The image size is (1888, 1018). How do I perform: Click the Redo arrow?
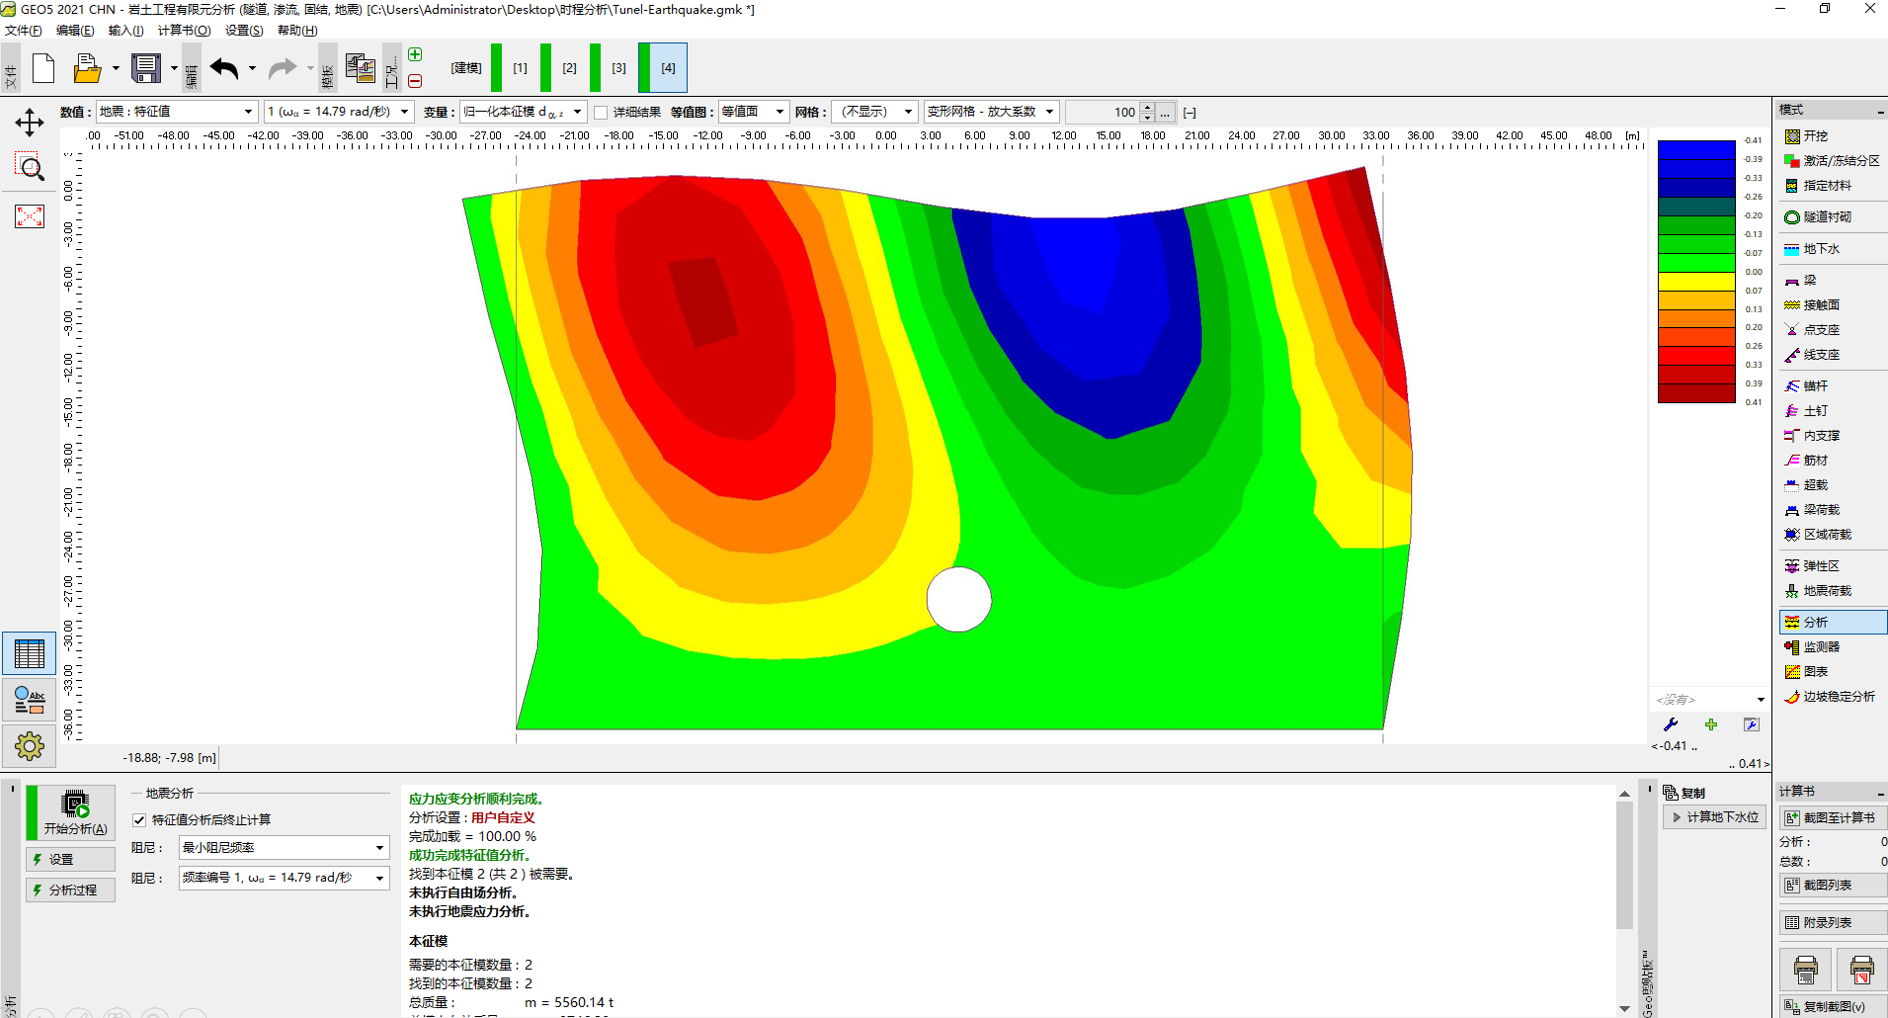point(283,68)
